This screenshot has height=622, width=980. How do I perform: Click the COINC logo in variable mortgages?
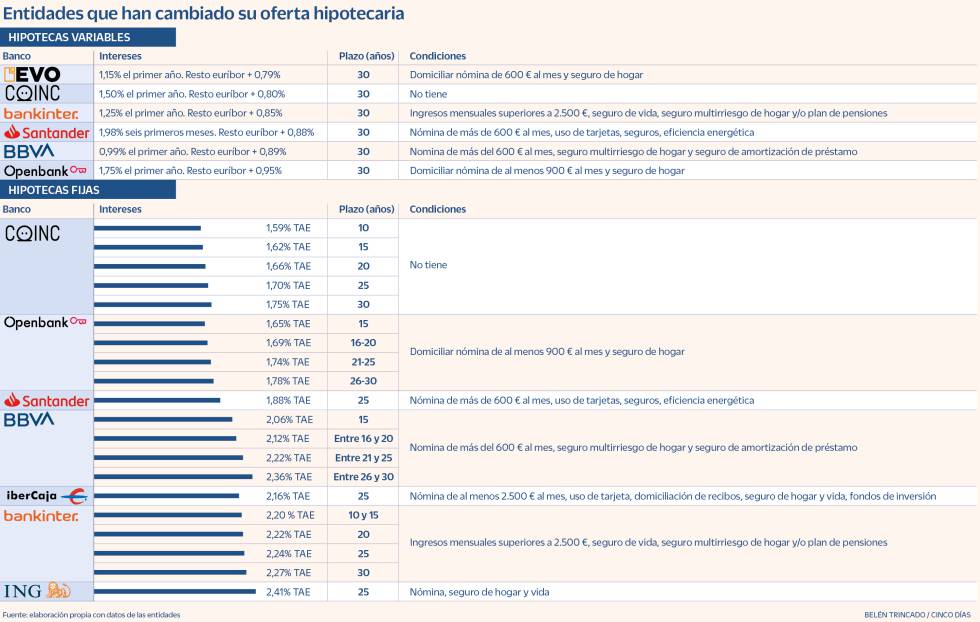[x=32, y=94]
